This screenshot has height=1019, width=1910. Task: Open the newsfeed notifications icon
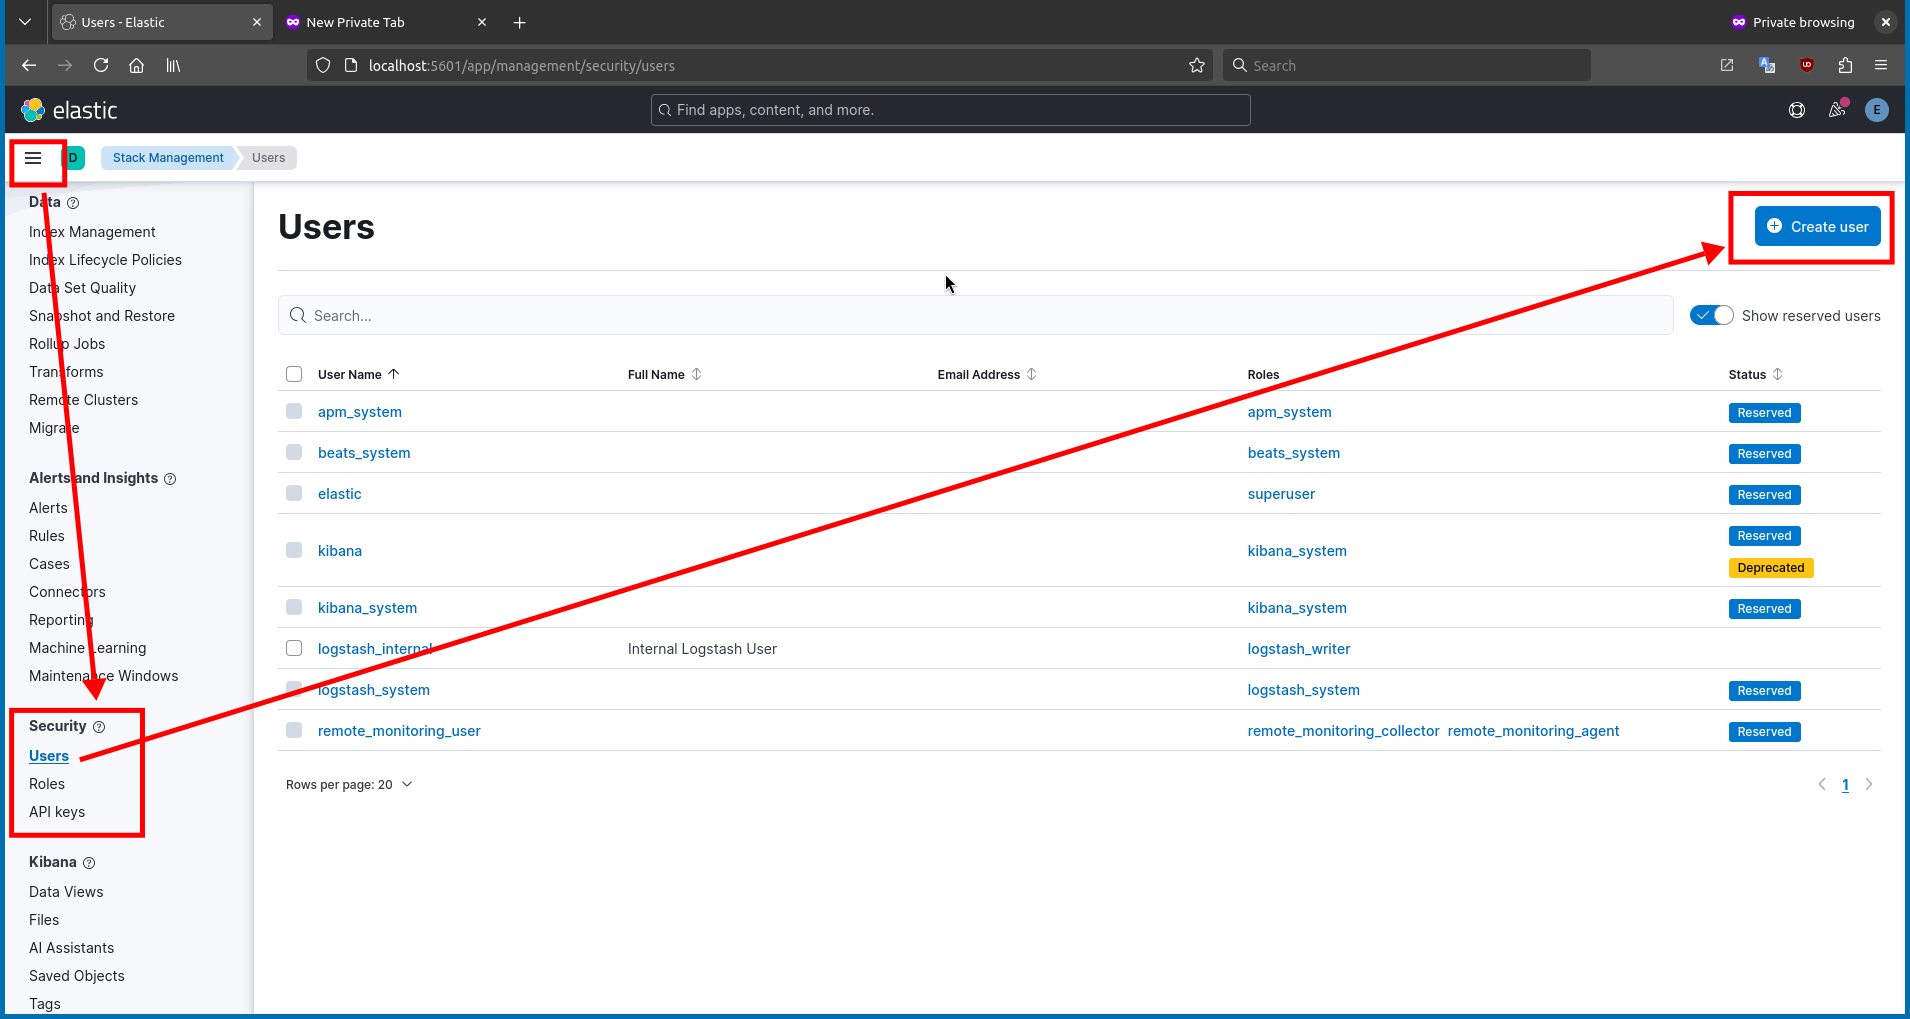coord(1837,110)
